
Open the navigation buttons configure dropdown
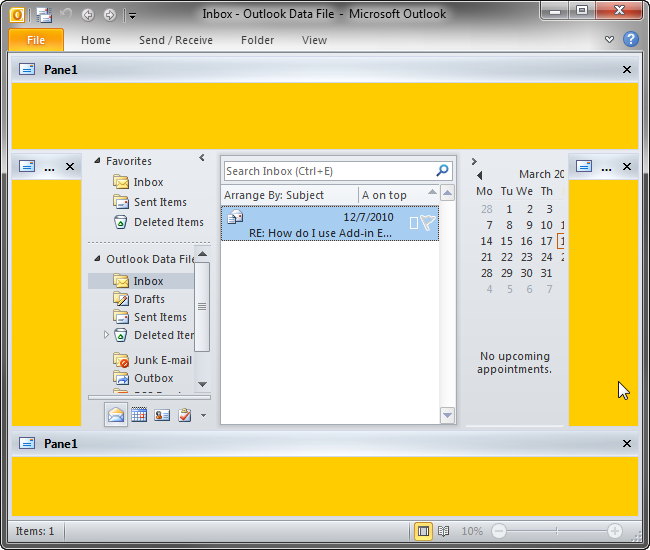[203, 415]
